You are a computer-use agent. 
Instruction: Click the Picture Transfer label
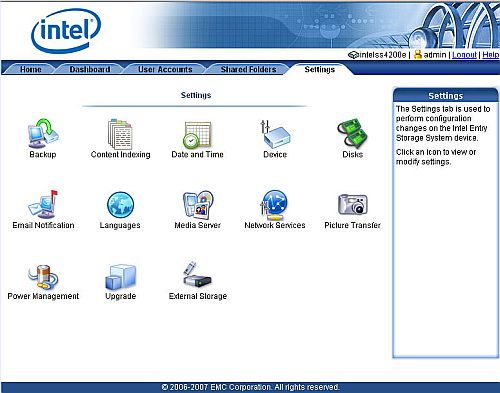click(x=352, y=225)
